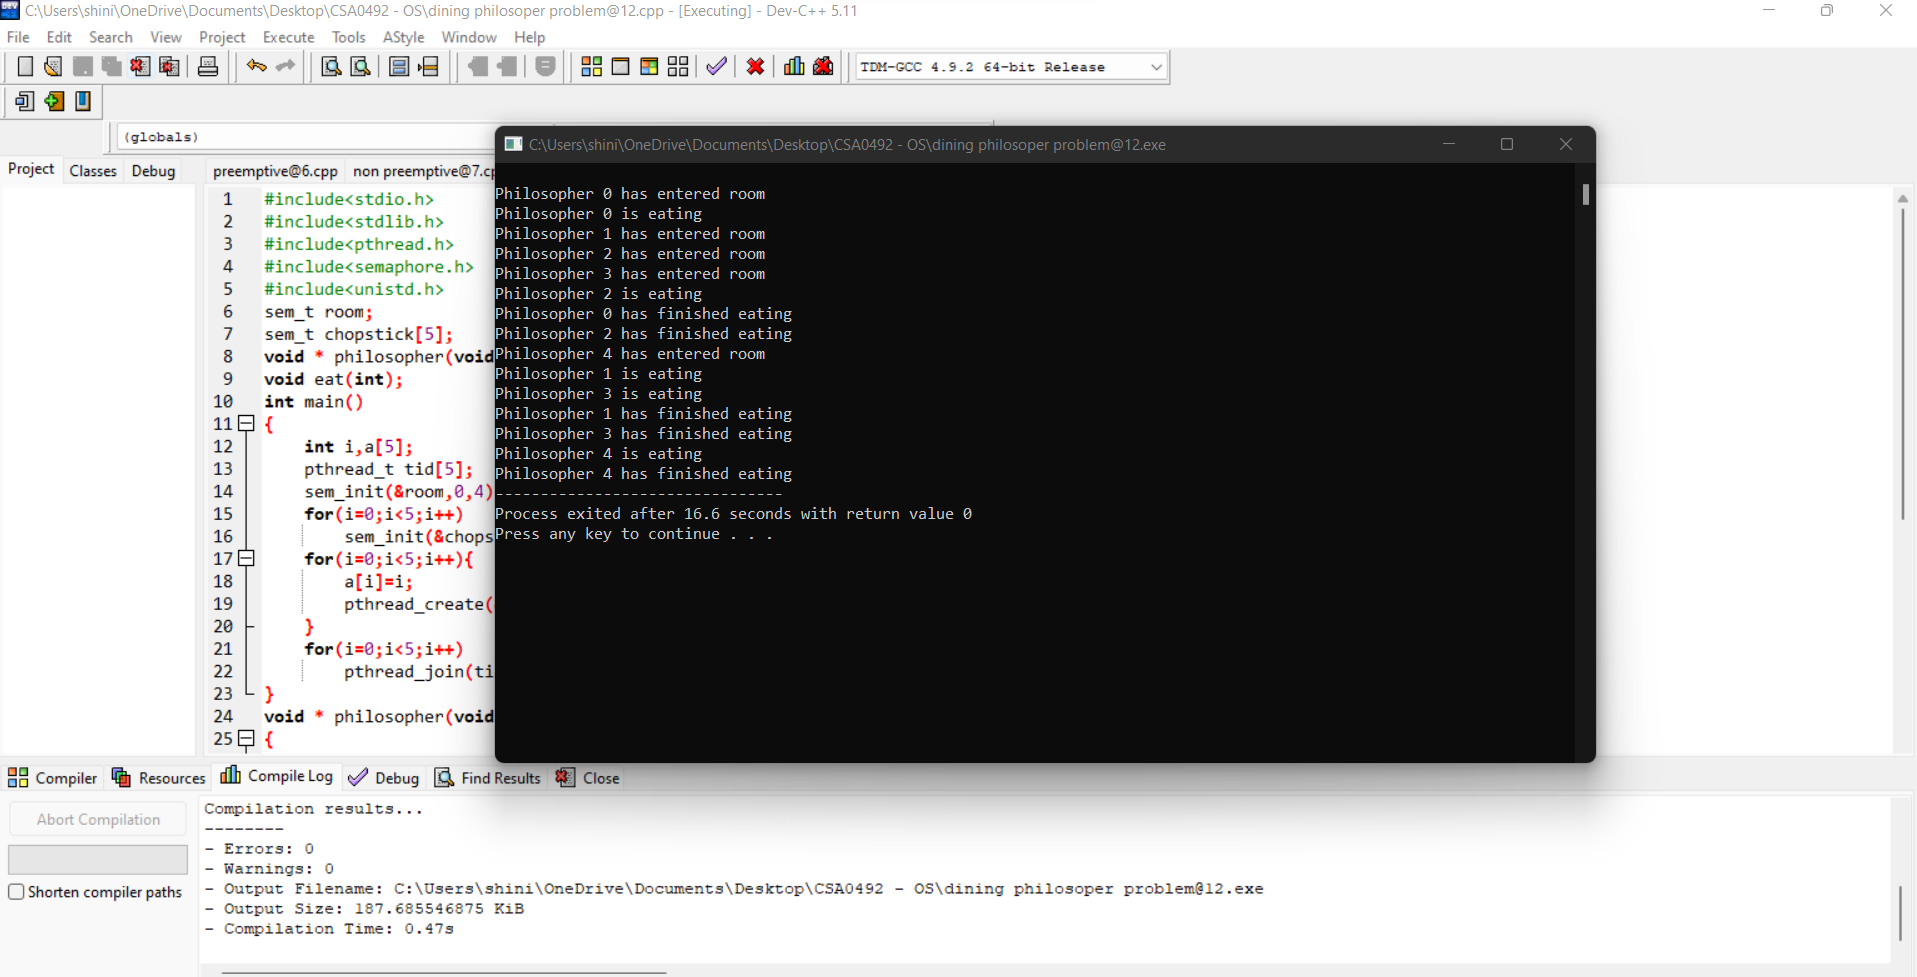This screenshot has height=977, width=1917.
Task: Open the Execute menu
Action: pyautogui.click(x=288, y=37)
